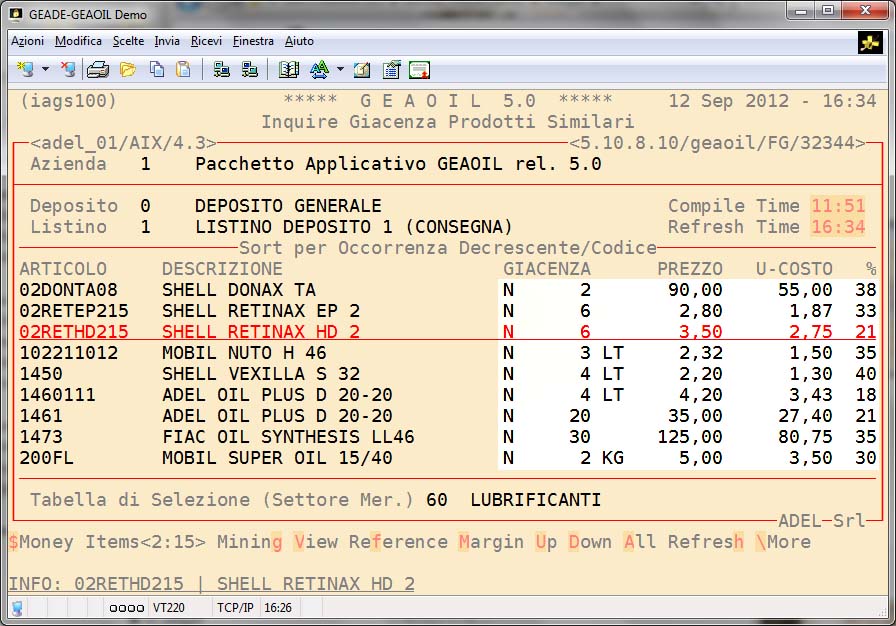896x626 pixels.
Task: Open the dropdown arrow beside new connection
Action: coord(45,70)
